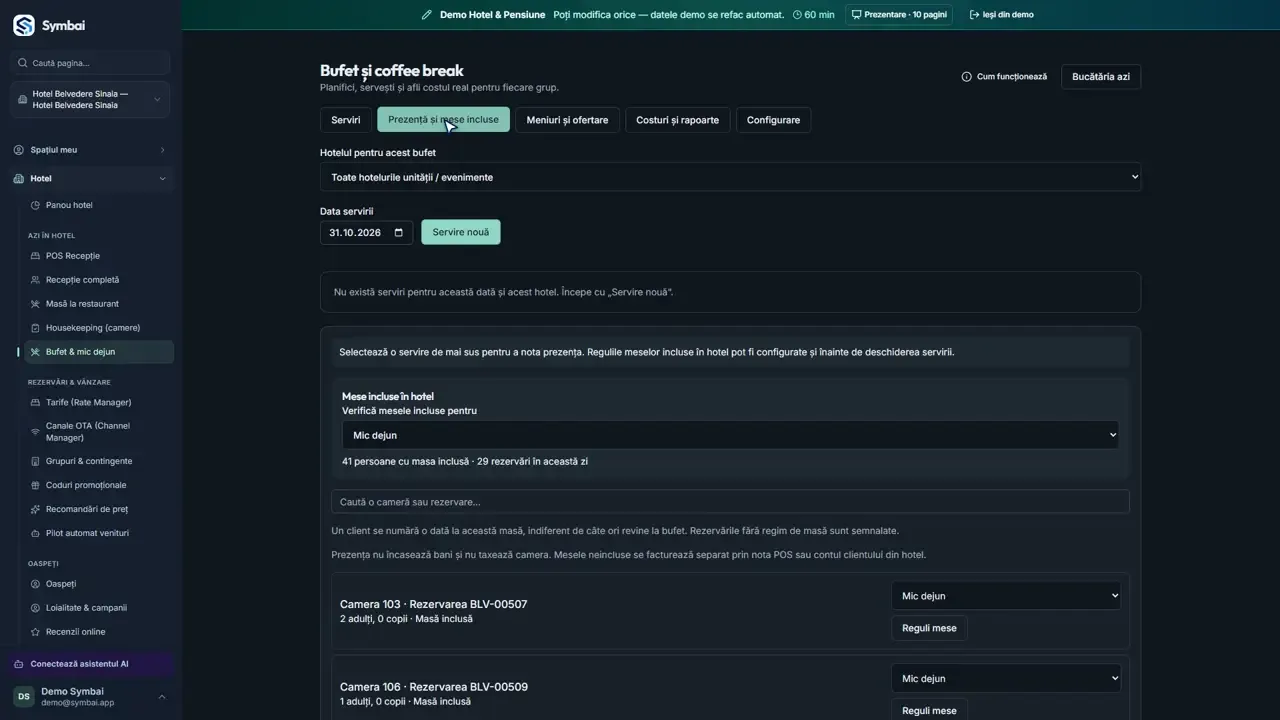The width and height of the screenshot is (1280, 720).
Task: Click the Recenzii online star icon
Action: click(36, 632)
